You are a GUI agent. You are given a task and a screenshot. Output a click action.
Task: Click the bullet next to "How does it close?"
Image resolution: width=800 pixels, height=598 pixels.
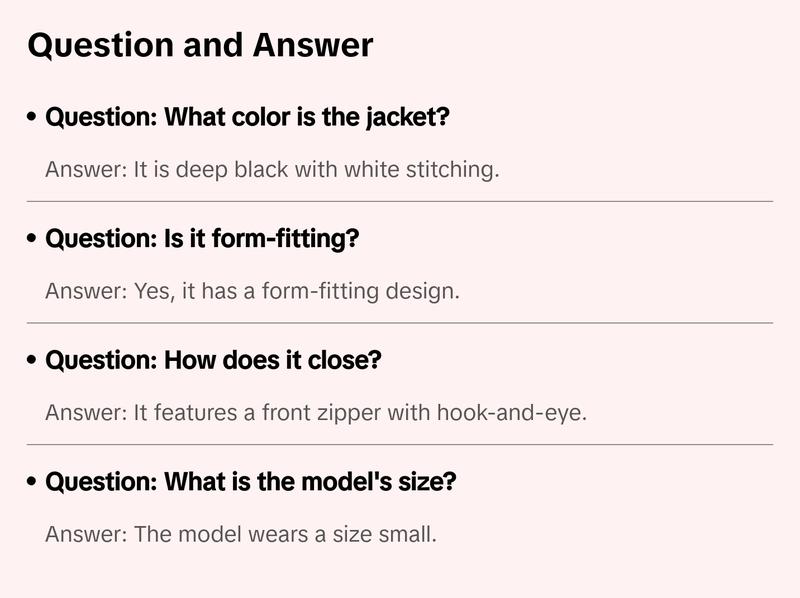click(x=33, y=361)
